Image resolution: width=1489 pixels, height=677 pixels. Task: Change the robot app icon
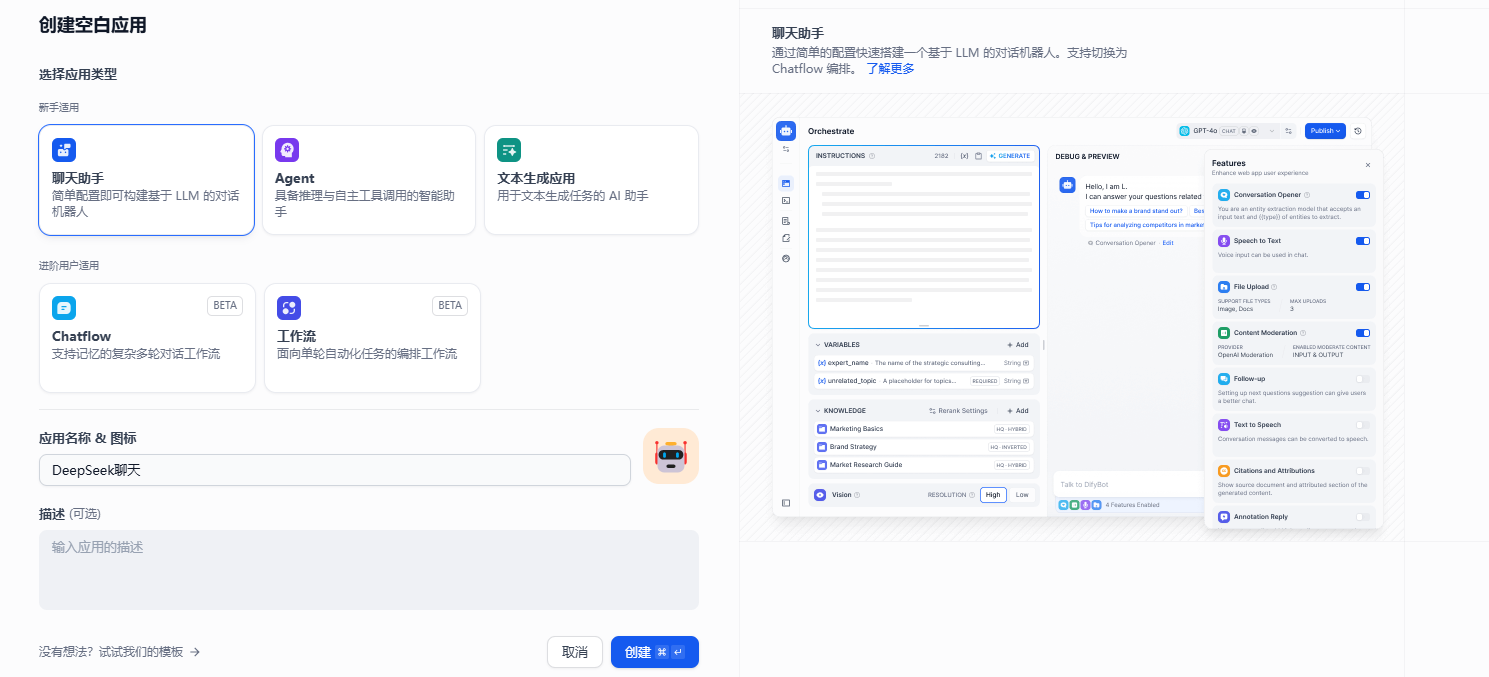click(x=670, y=456)
